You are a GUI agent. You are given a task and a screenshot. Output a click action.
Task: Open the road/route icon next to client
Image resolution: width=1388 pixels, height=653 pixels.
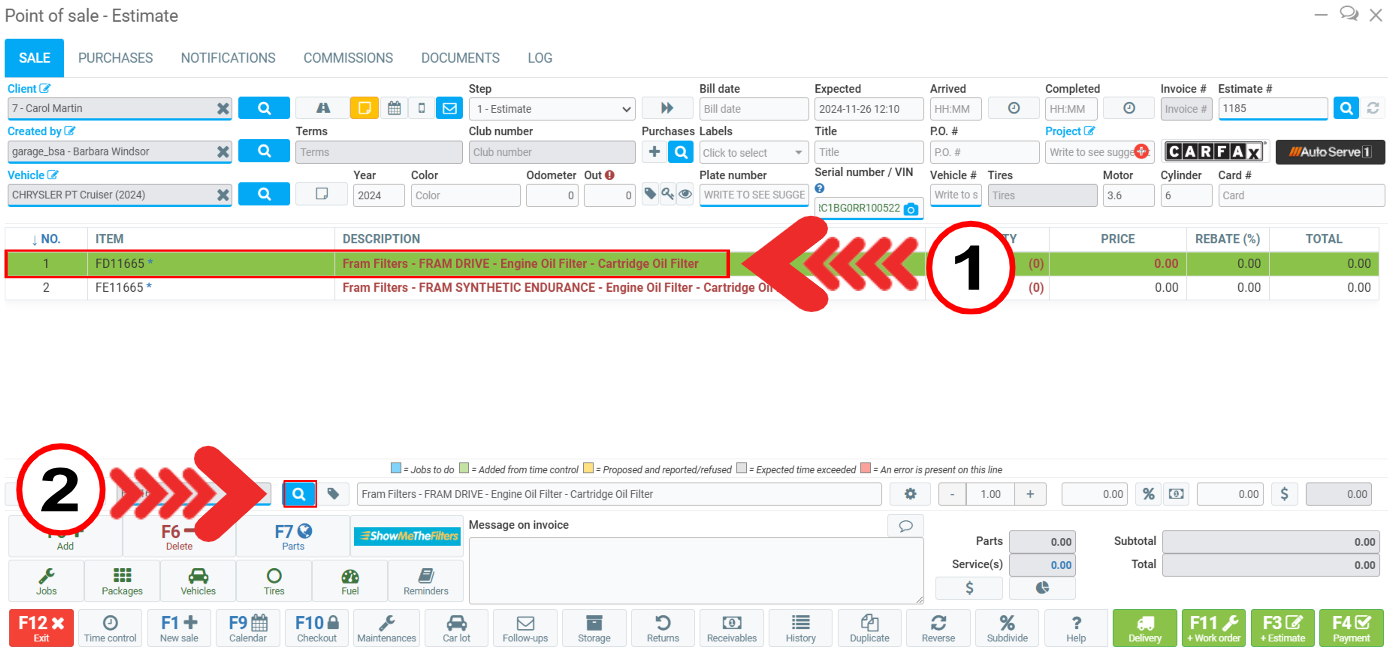322,109
